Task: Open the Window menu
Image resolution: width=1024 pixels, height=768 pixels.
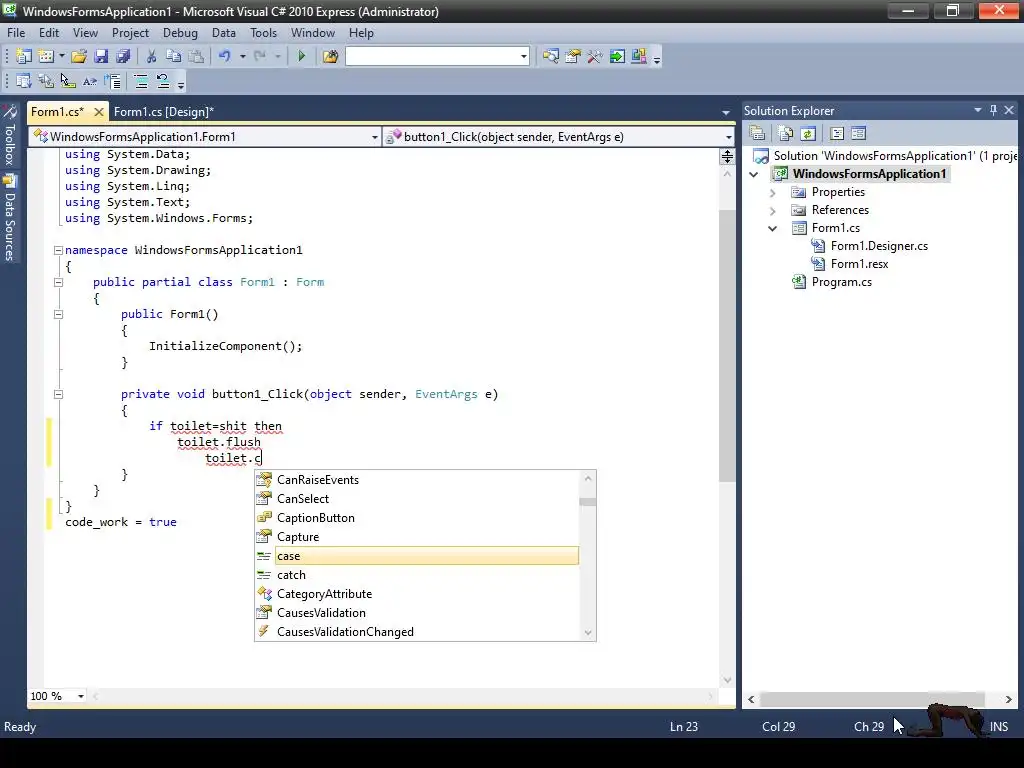Action: click(313, 33)
